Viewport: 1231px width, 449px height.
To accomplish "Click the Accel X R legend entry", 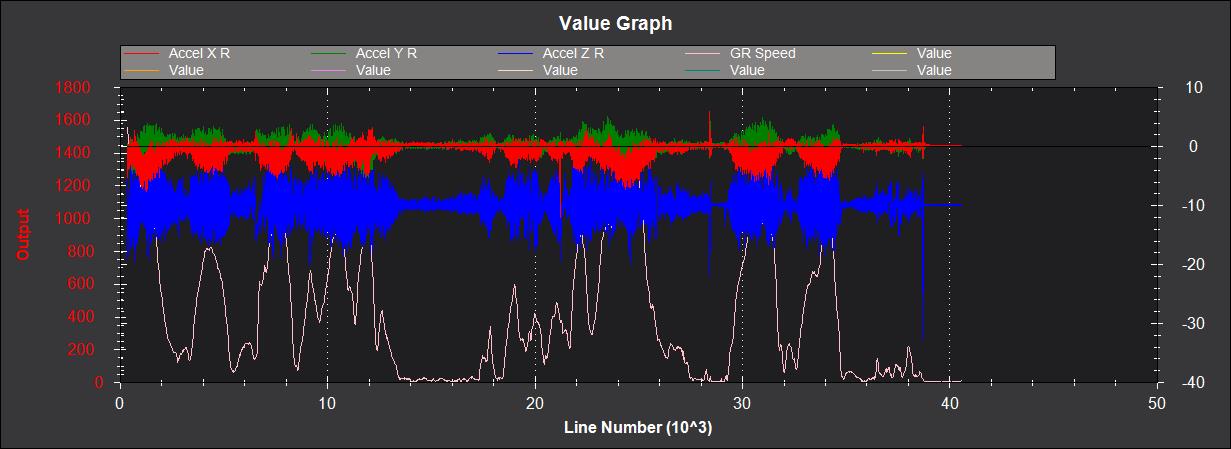I will coord(199,53).
